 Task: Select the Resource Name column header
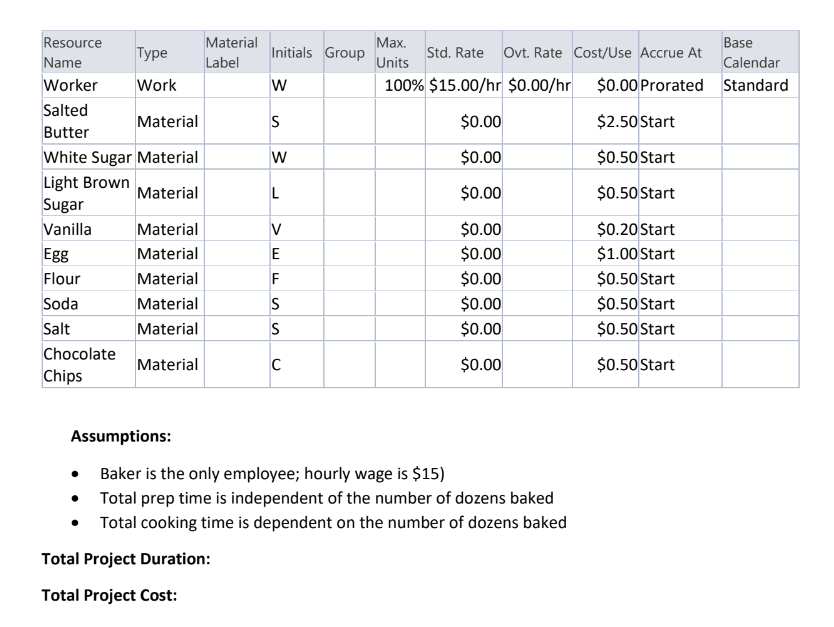coord(75,50)
